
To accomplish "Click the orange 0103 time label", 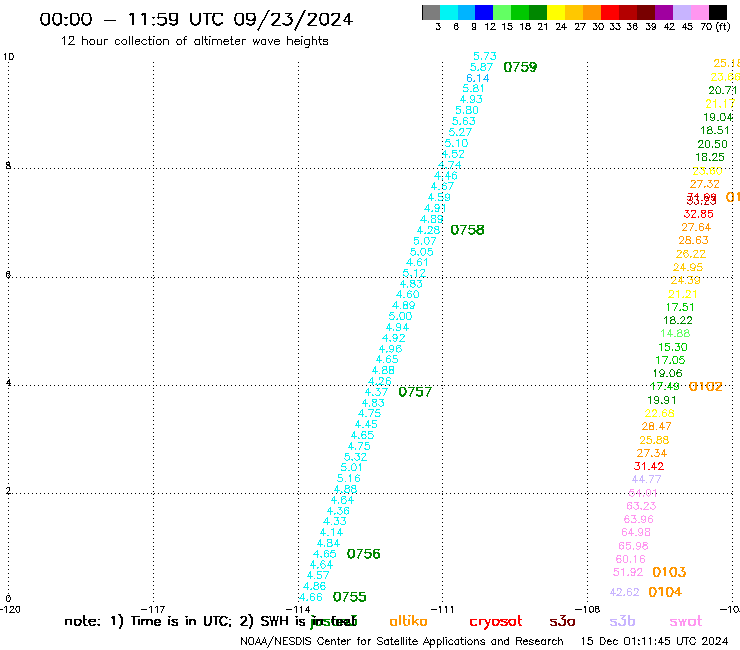I will click(669, 572).
